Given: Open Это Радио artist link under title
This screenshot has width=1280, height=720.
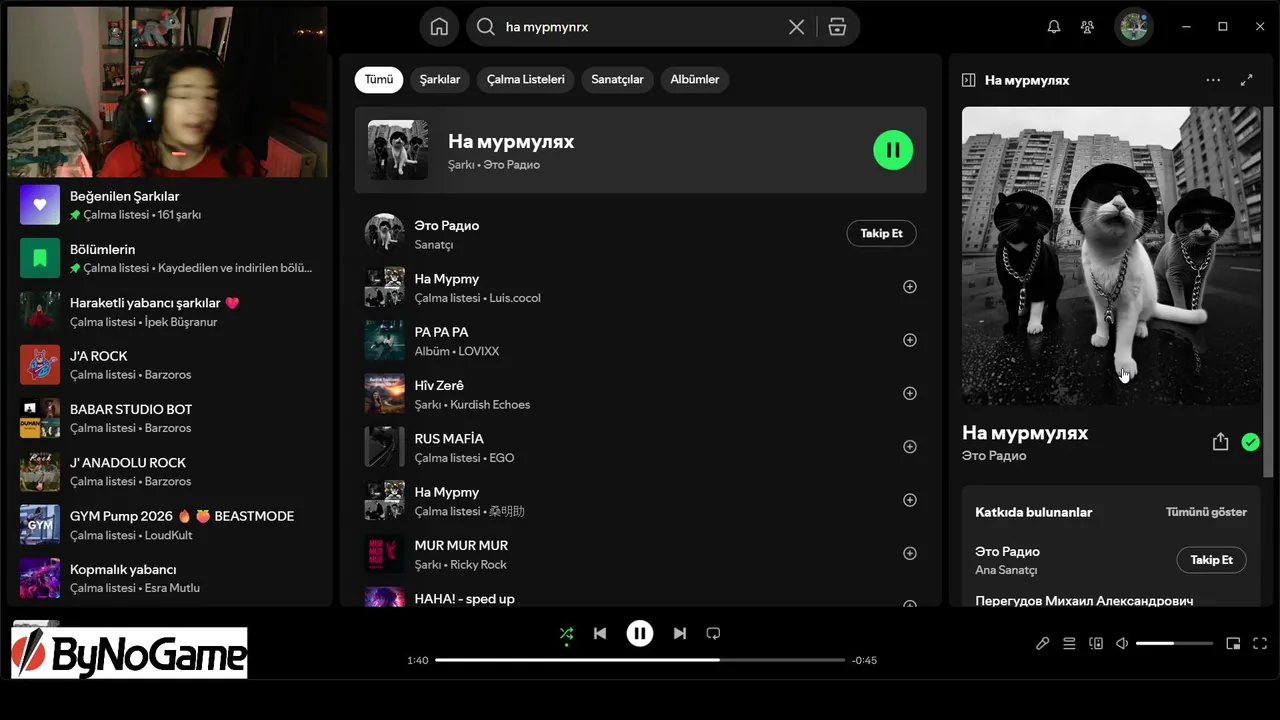Looking at the screenshot, I should click(994, 456).
